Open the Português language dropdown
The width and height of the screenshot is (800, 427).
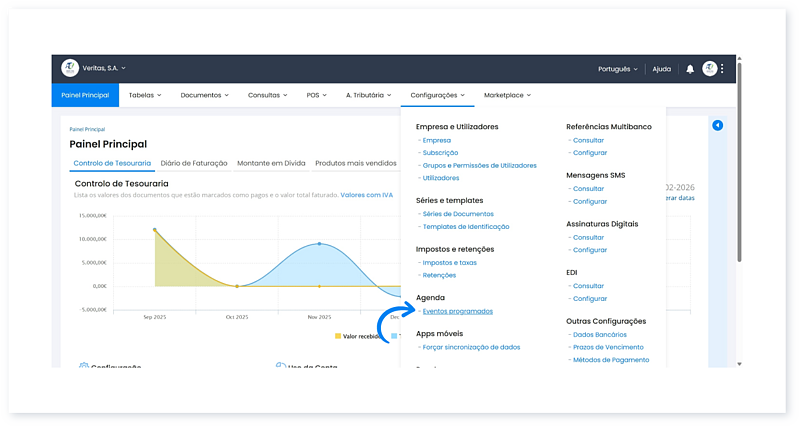tap(617, 69)
